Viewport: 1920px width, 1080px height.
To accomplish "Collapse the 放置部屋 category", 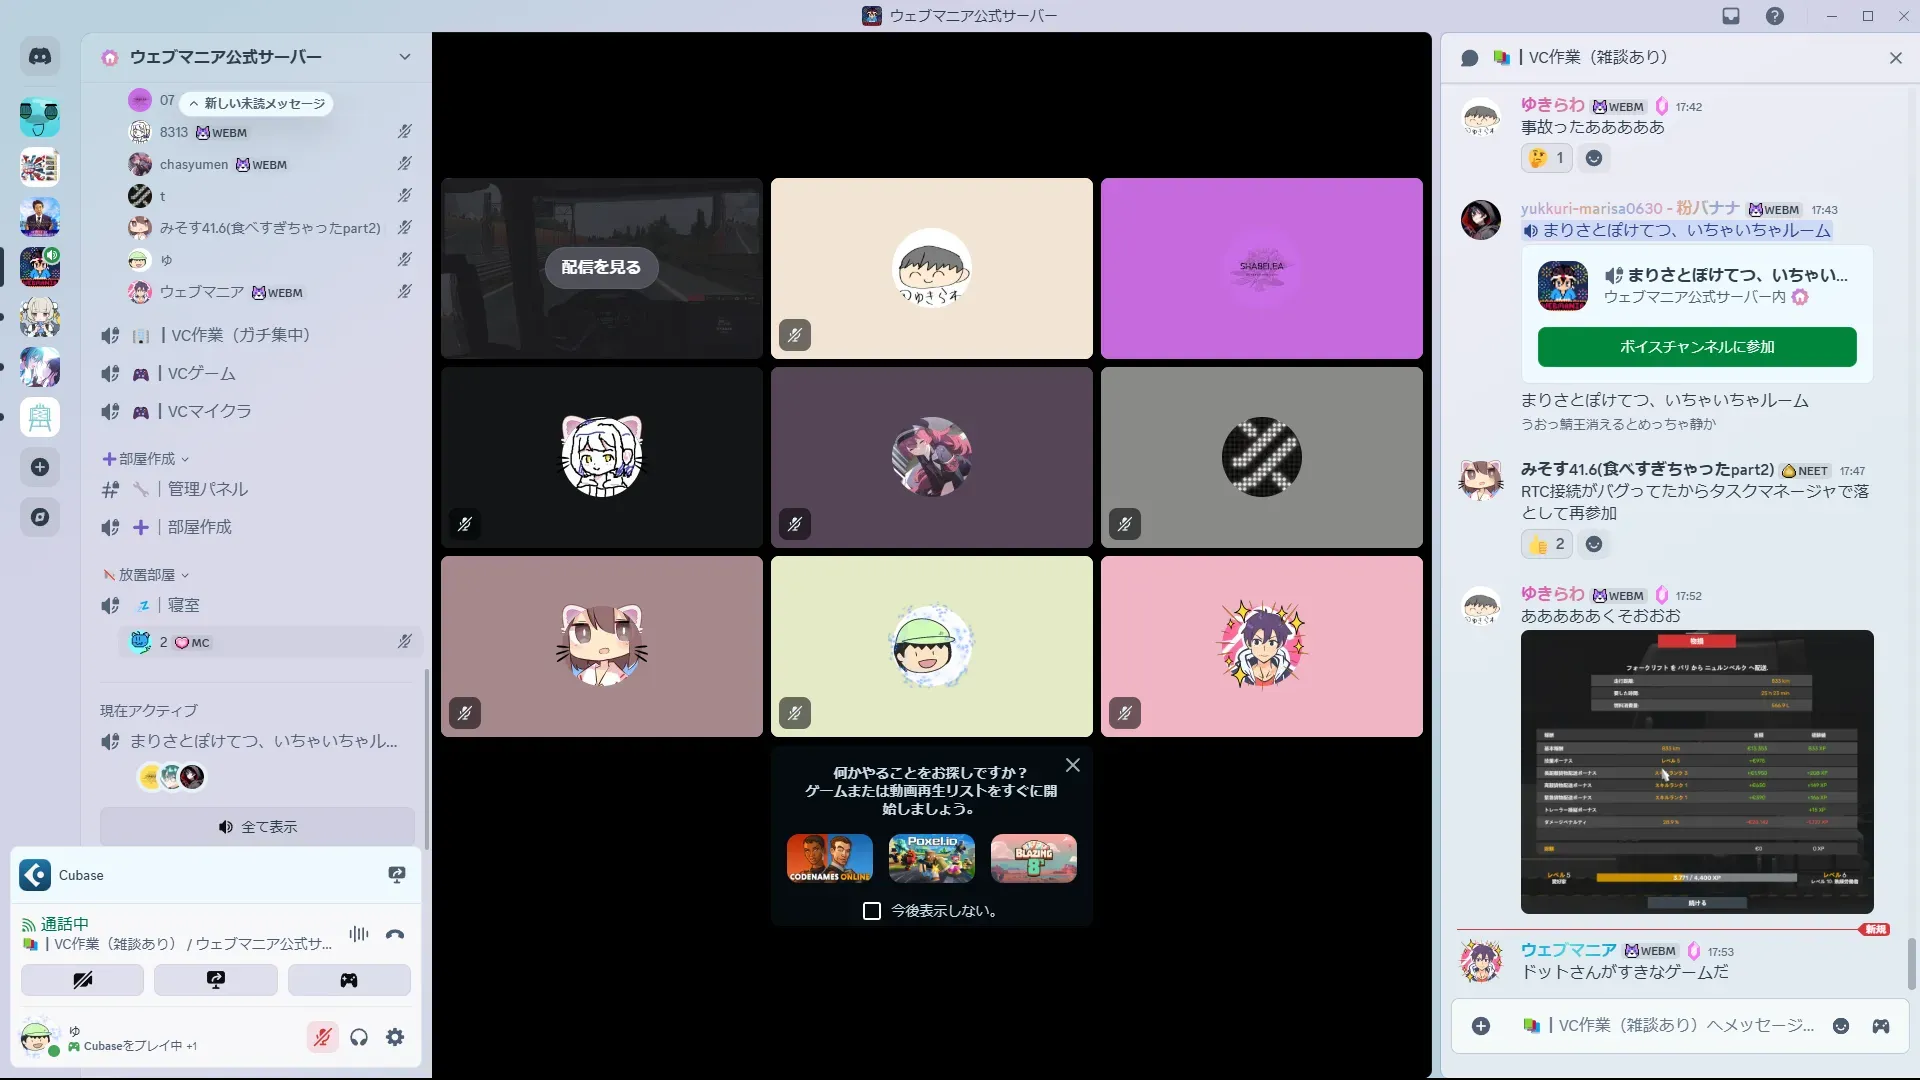I will (146, 575).
